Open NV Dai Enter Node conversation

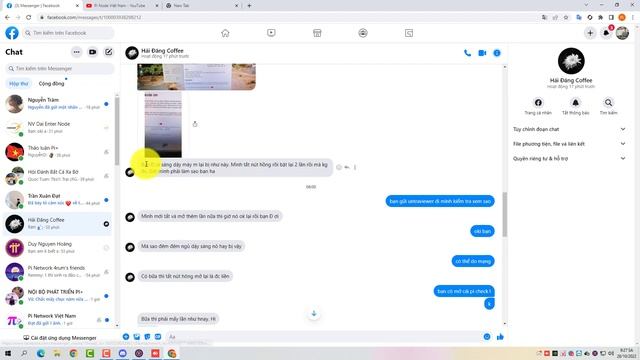[58, 128]
